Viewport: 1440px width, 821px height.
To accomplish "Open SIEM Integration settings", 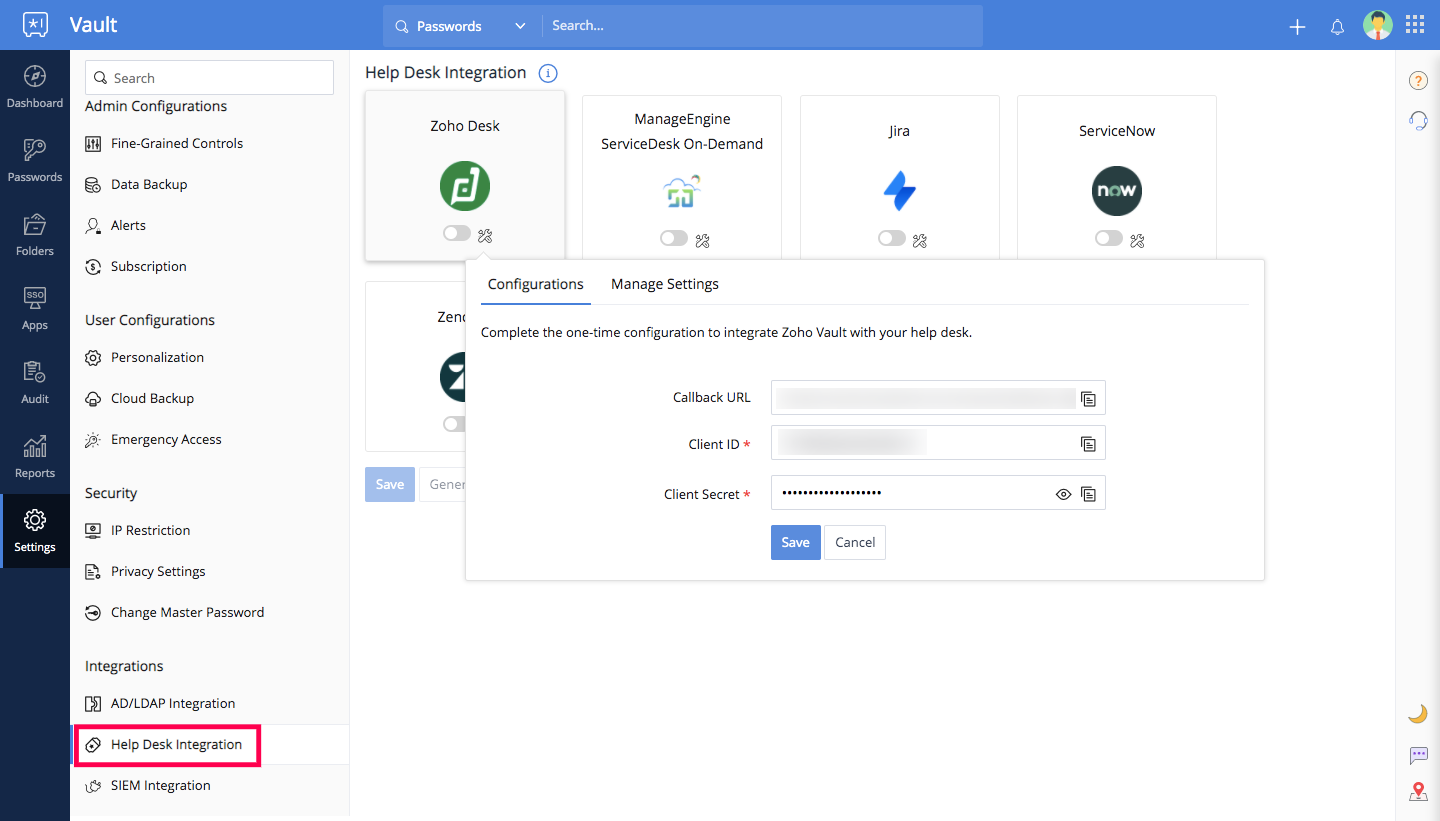I will [160, 785].
